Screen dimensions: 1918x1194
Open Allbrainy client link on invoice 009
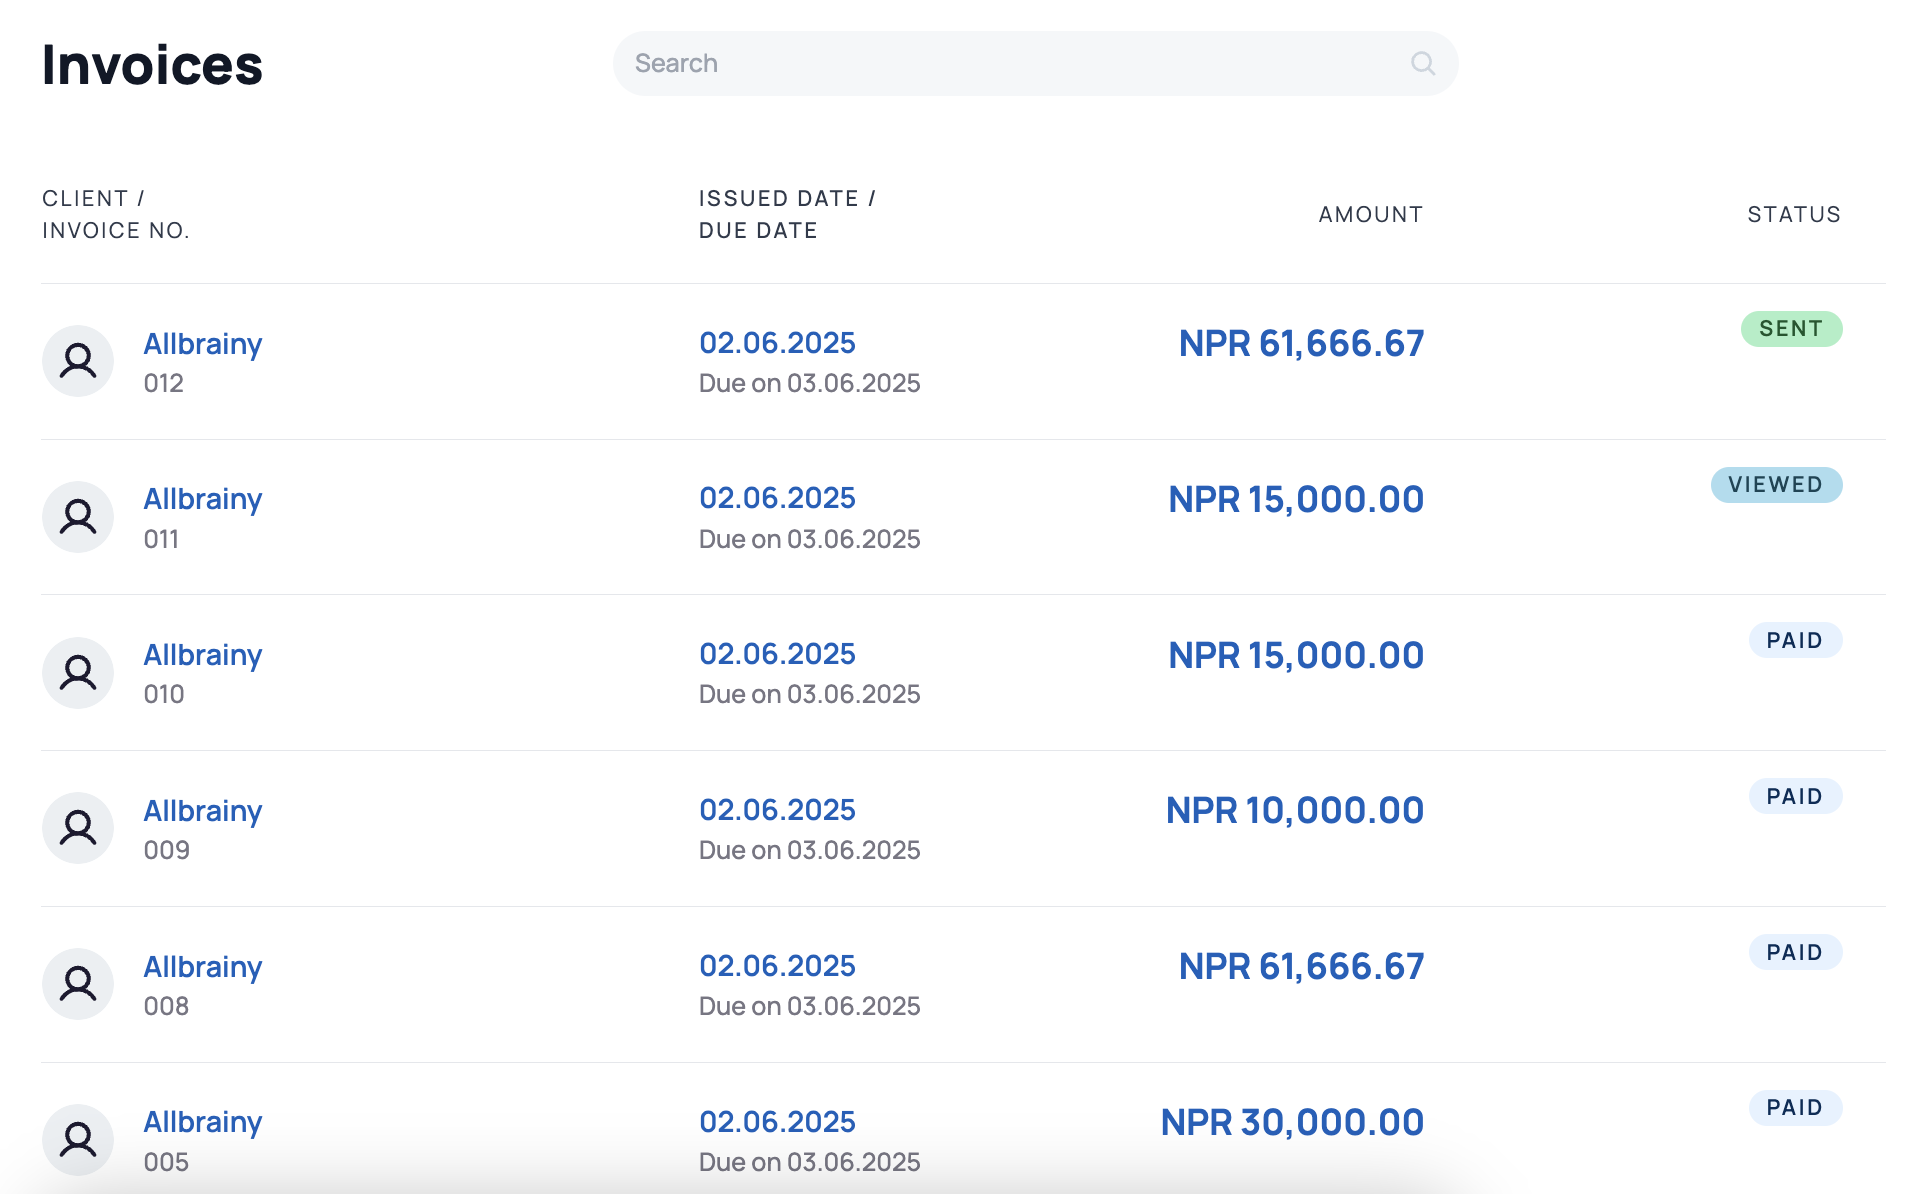pos(203,811)
